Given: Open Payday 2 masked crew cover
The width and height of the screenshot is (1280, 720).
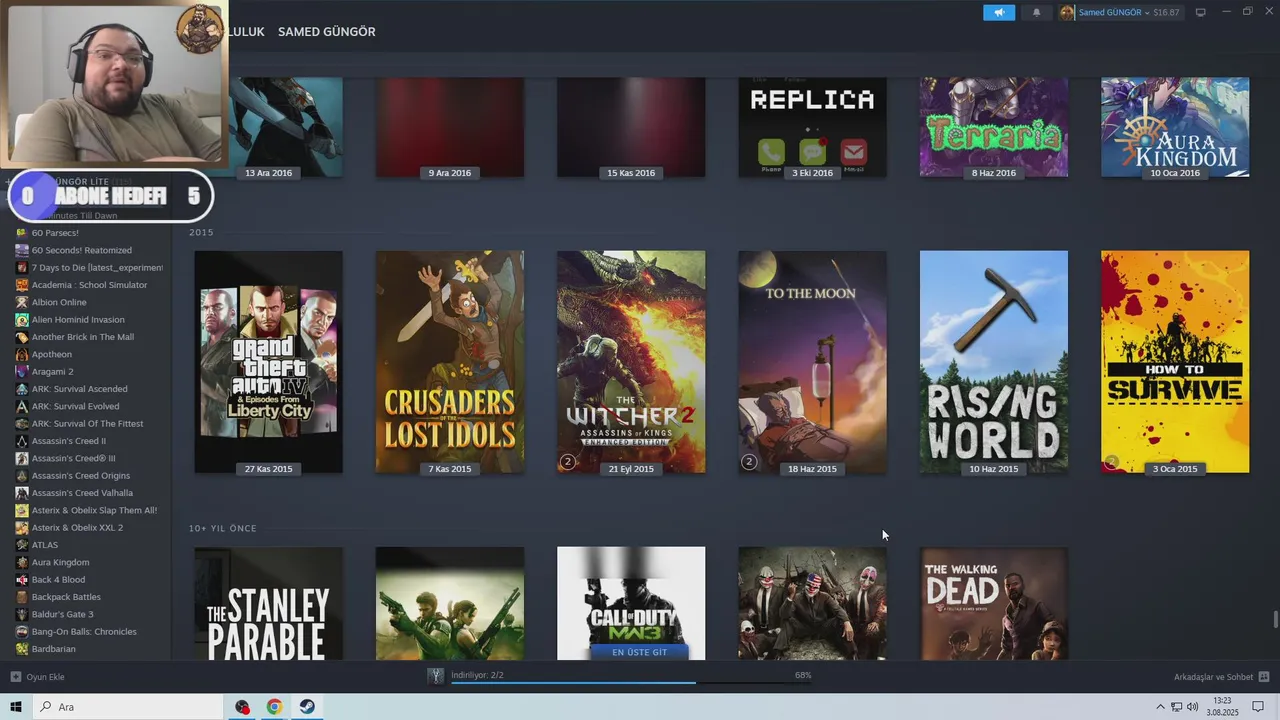Looking at the screenshot, I should [812, 603].
